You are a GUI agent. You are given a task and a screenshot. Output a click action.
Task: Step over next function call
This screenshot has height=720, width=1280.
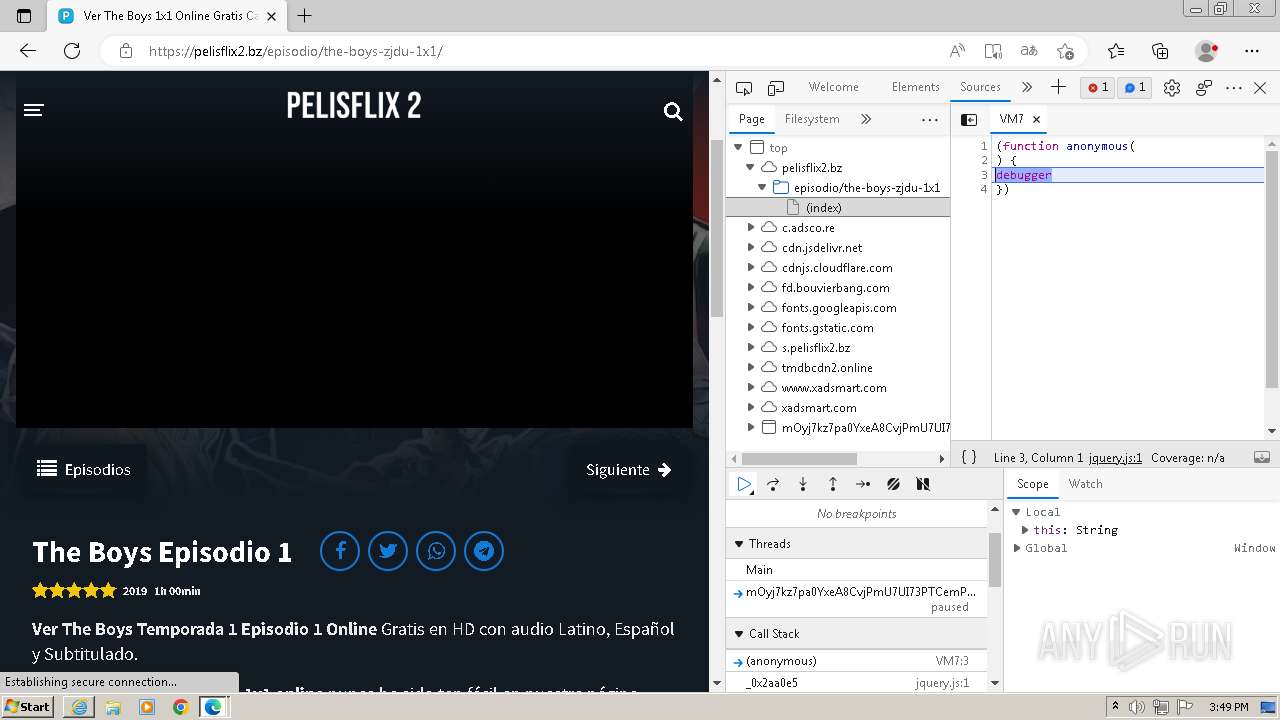(773, 484)
